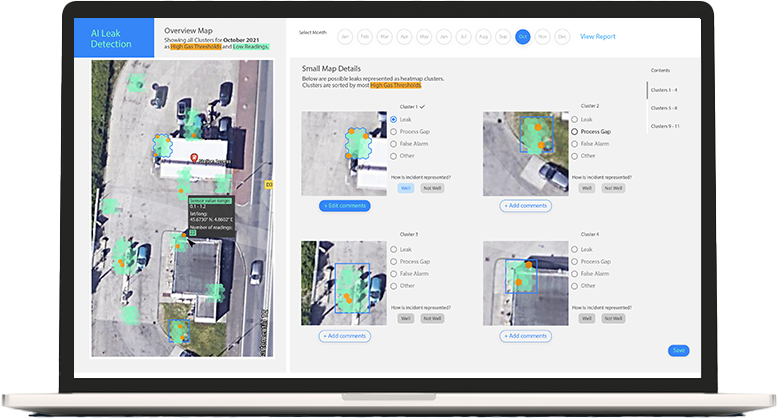The image size is (778, 419).
Task: Click Well button for Cluster 2
Action: pos(587,188)
